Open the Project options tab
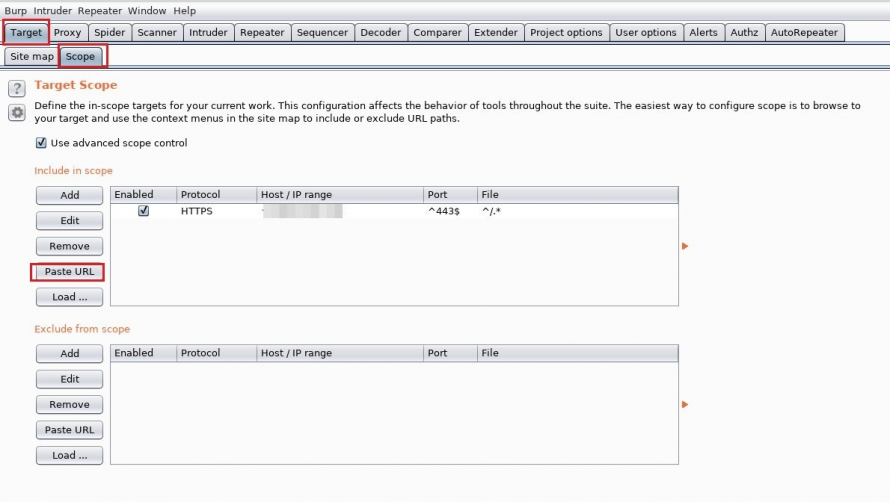The width and height of the screenshot is (890, 502). point(566,32)
